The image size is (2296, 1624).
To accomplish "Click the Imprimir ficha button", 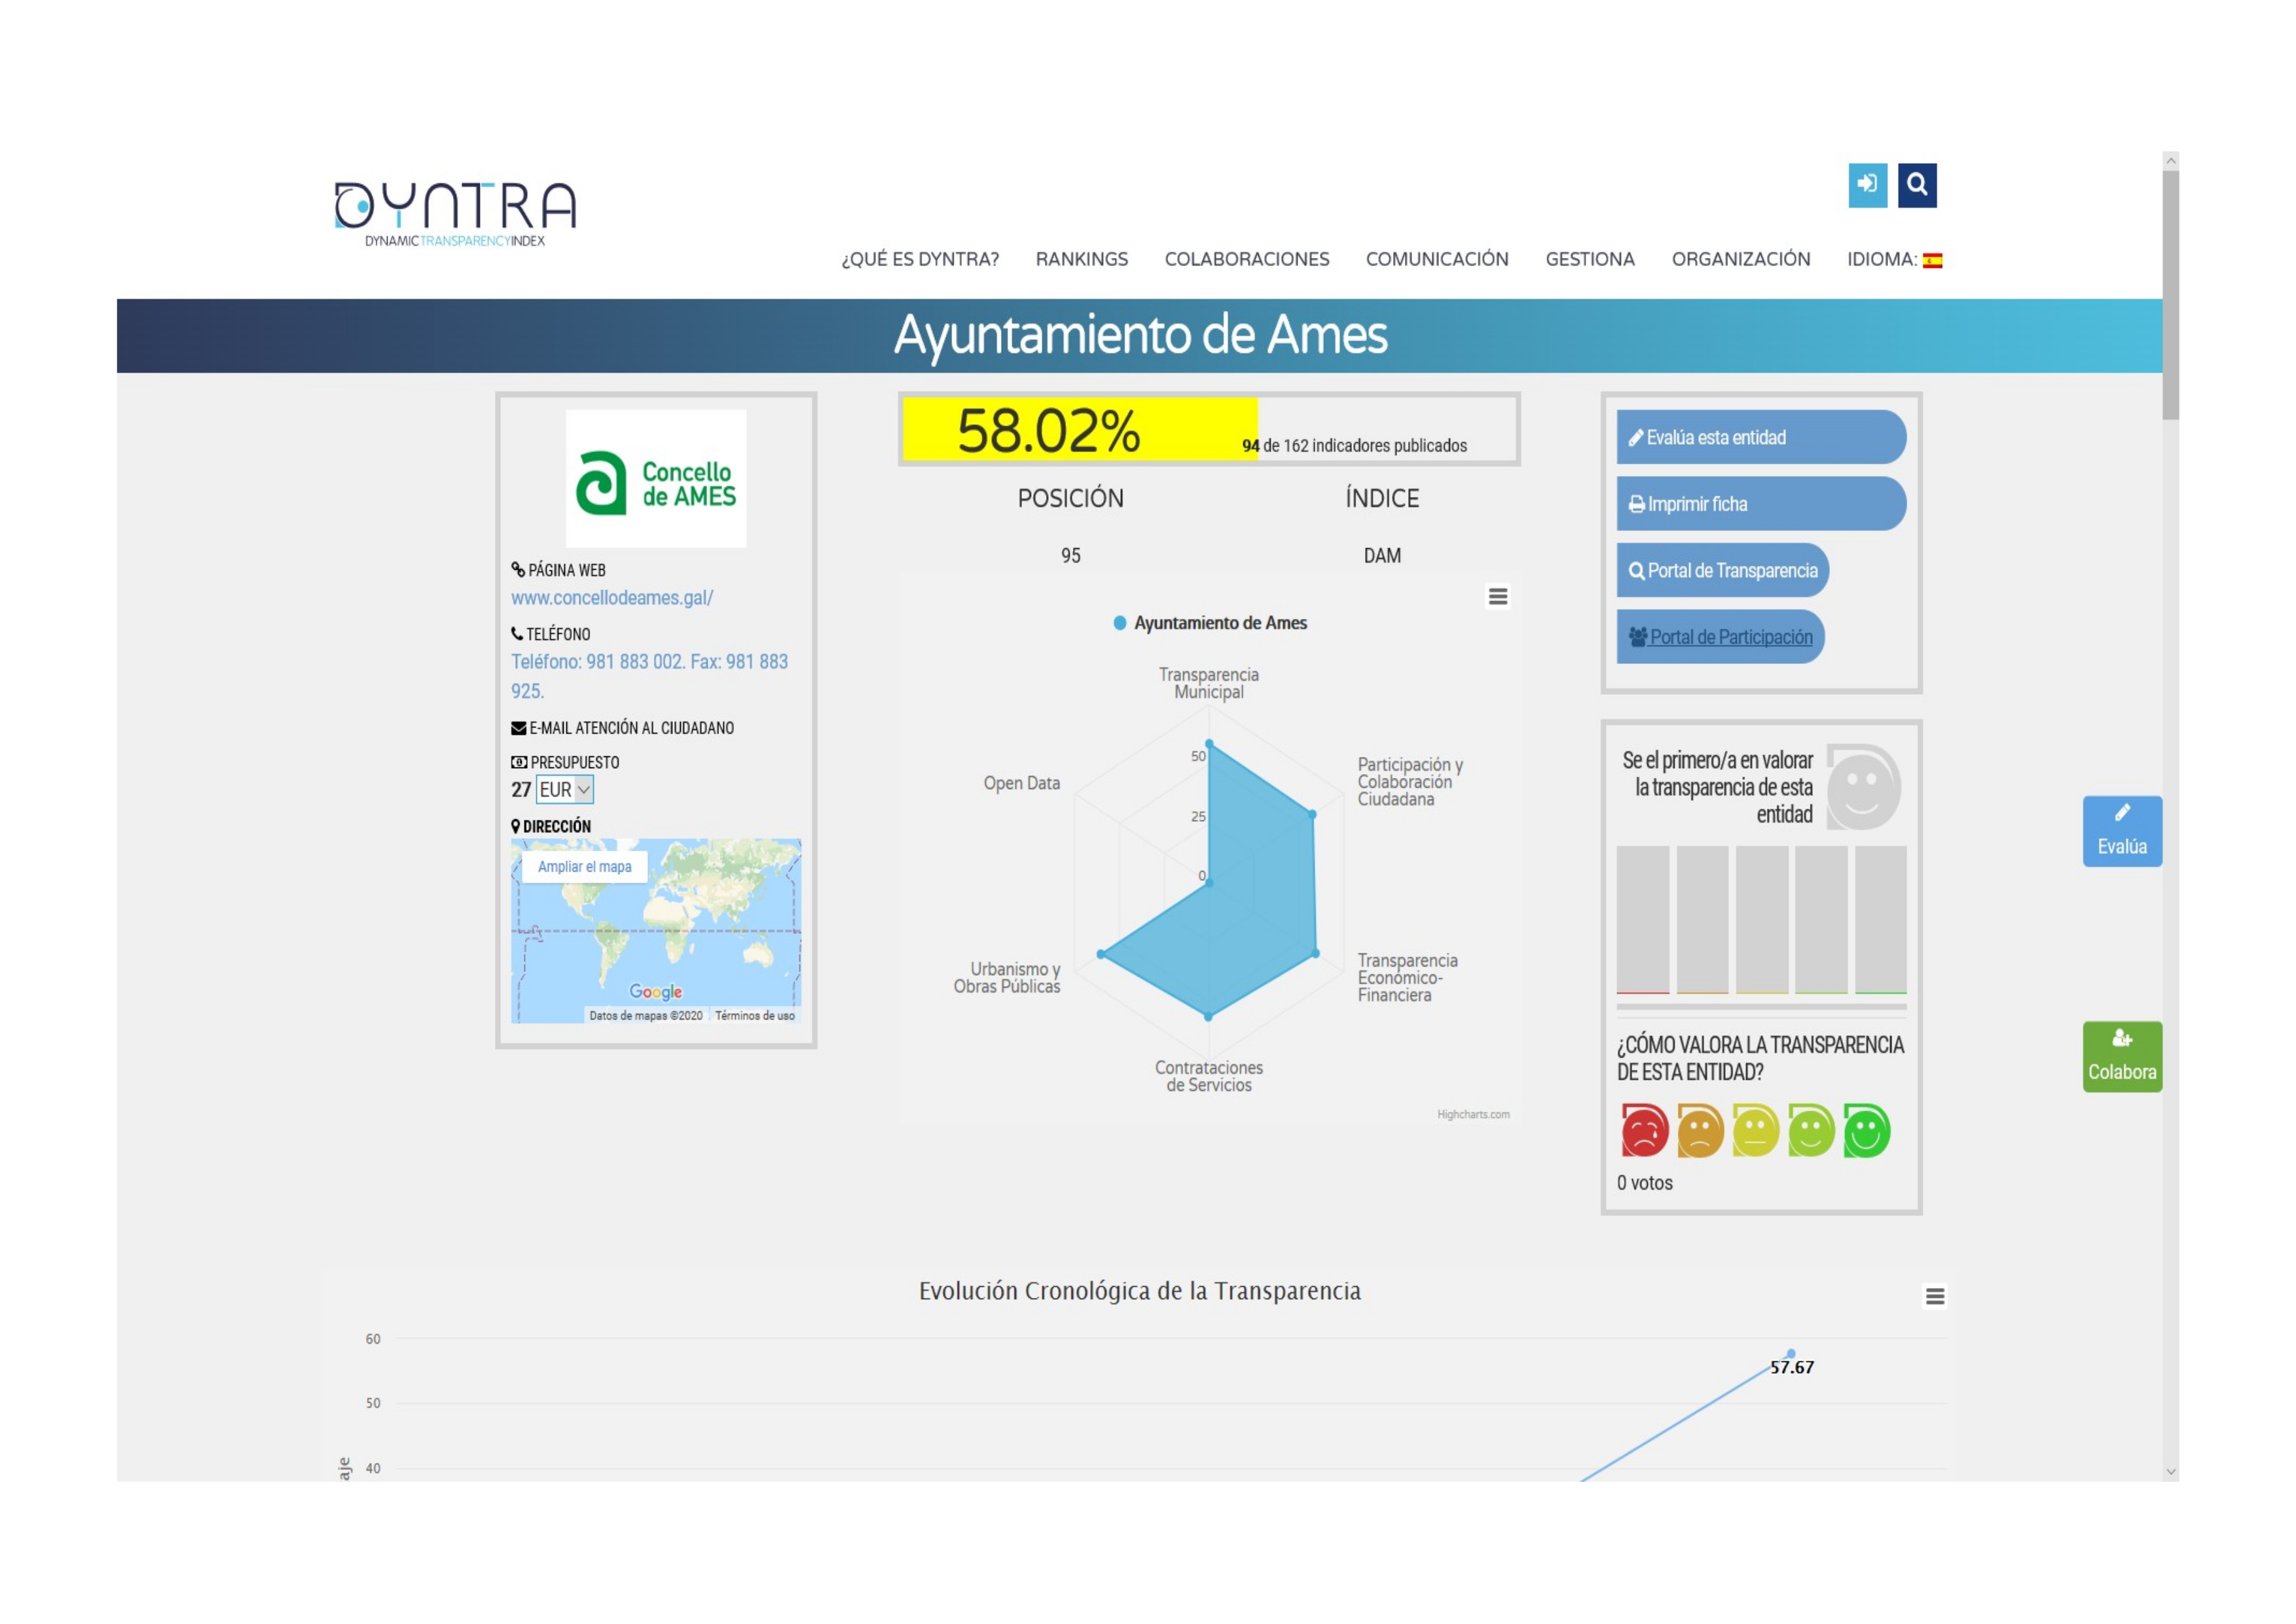I will pyautogui.click(x=1761, y=504).
